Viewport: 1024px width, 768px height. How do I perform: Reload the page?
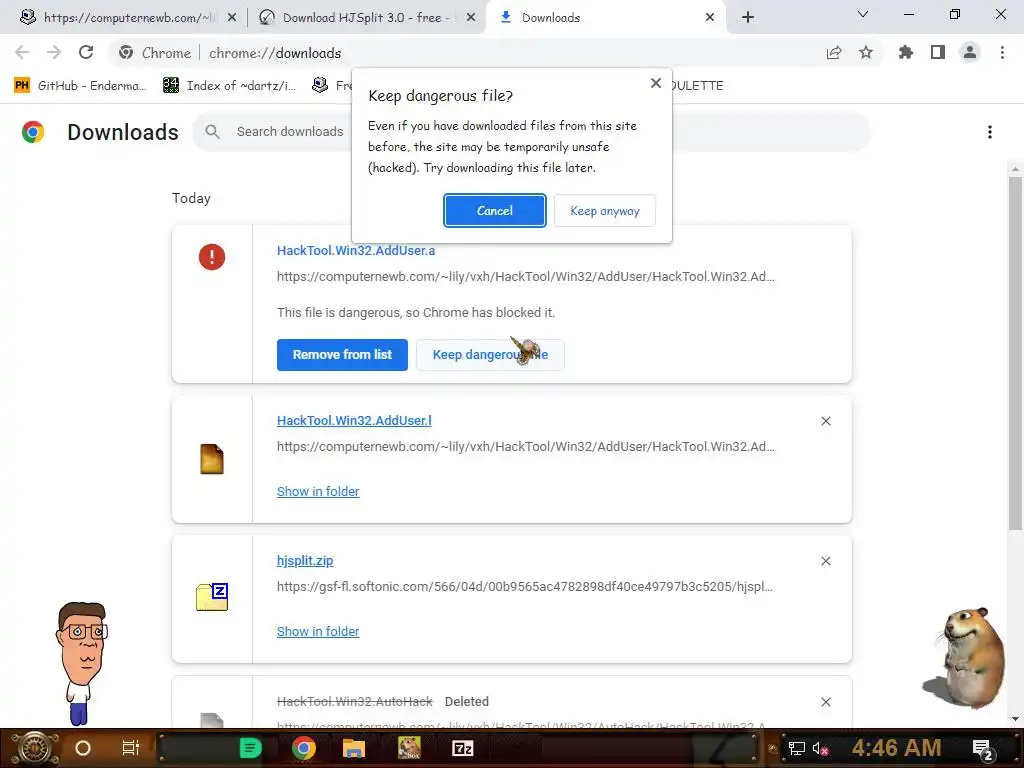point(86,52)
